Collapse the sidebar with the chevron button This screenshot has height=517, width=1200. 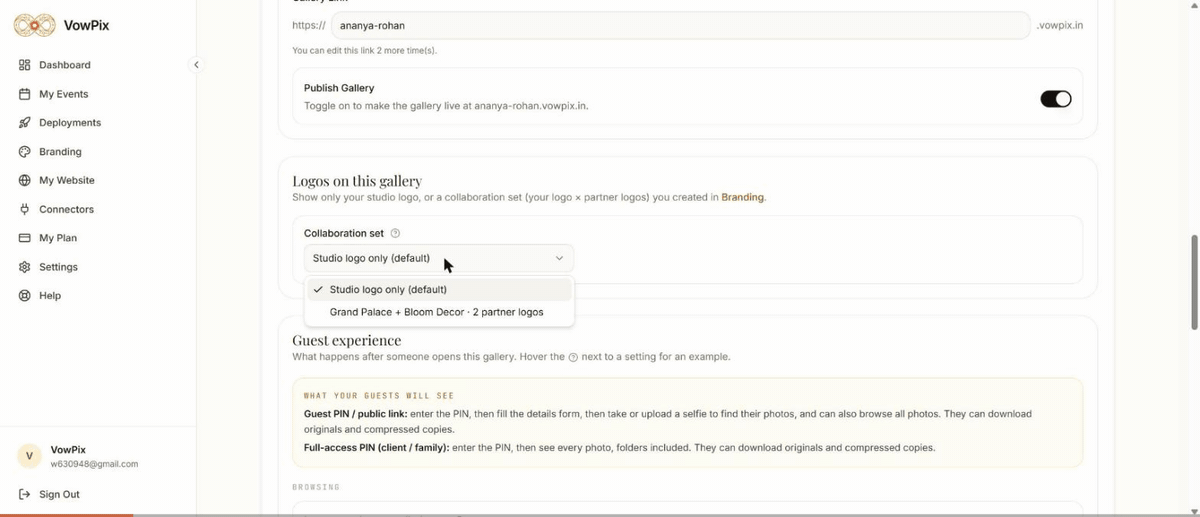(196, 64)
